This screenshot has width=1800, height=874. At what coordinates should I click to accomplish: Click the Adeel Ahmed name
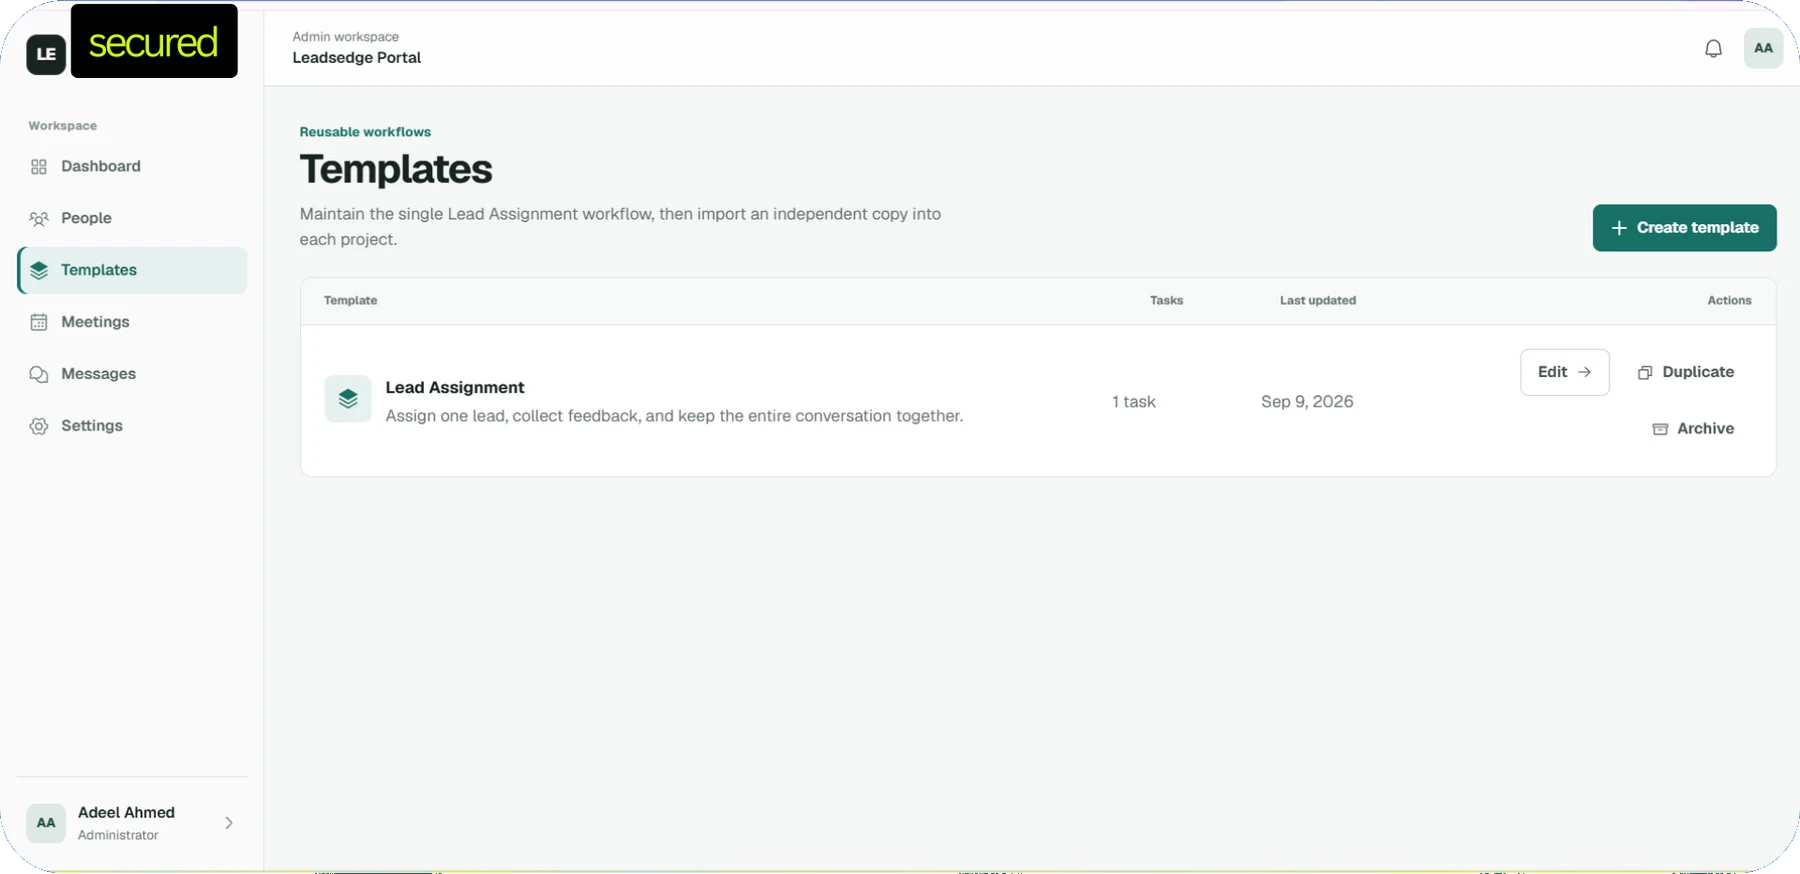pyautogui.click(x=126, y=813)
